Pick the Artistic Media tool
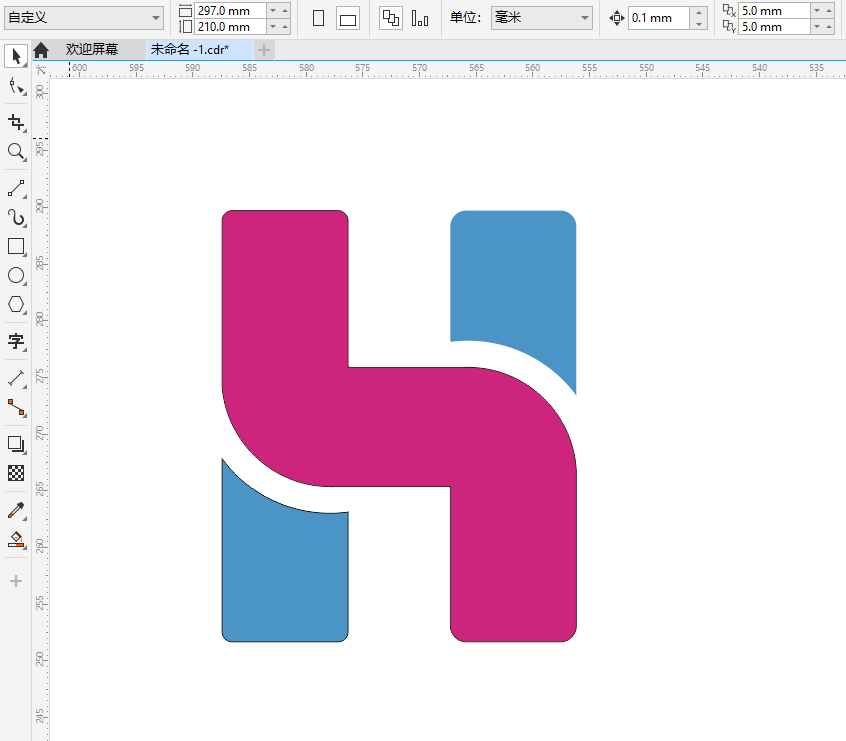The image size is (846, 741). coord(16,217)
